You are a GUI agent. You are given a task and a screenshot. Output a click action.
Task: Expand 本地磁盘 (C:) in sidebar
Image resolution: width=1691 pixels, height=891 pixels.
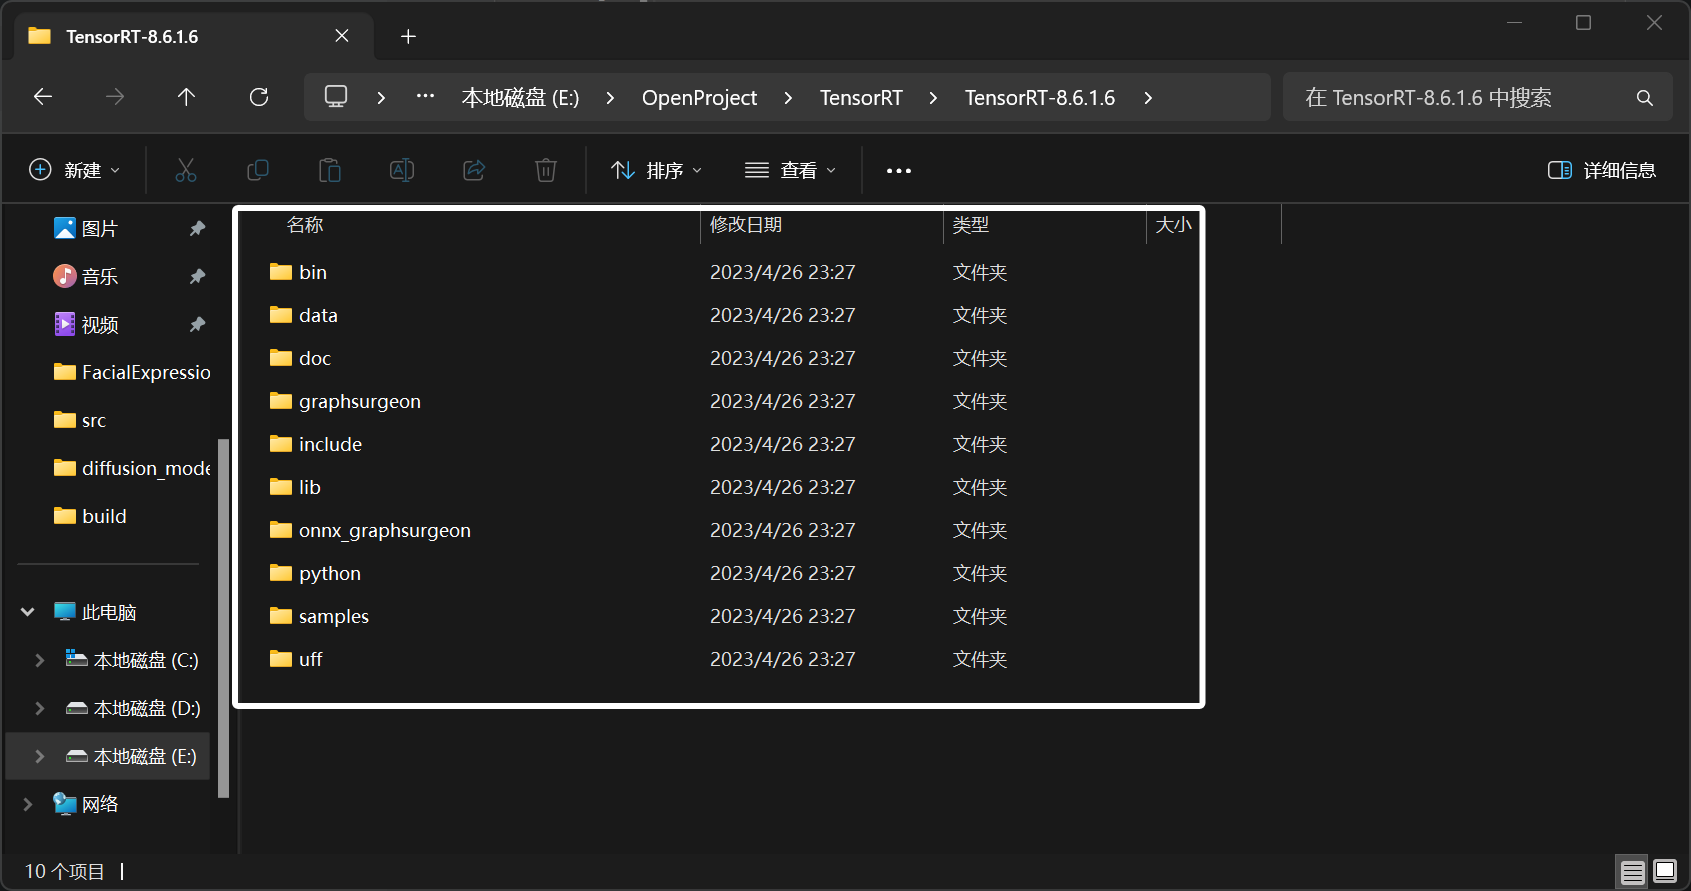coord(40,660)
